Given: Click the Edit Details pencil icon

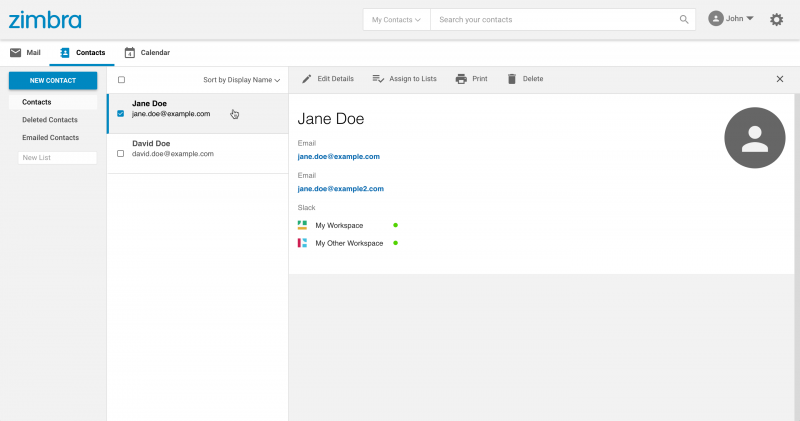Looking at the screenshot, I should click(306, 79).
